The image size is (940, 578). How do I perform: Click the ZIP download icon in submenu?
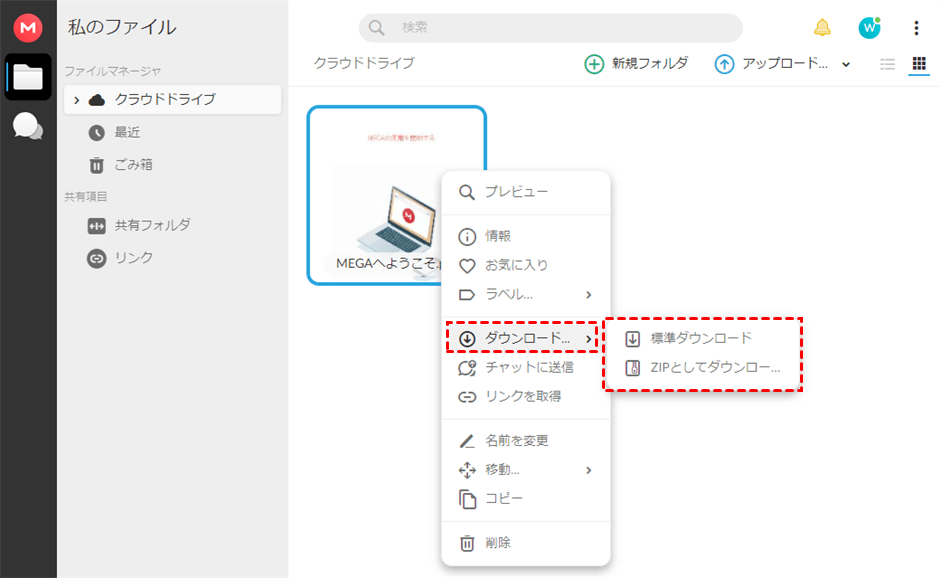(632, 368)
